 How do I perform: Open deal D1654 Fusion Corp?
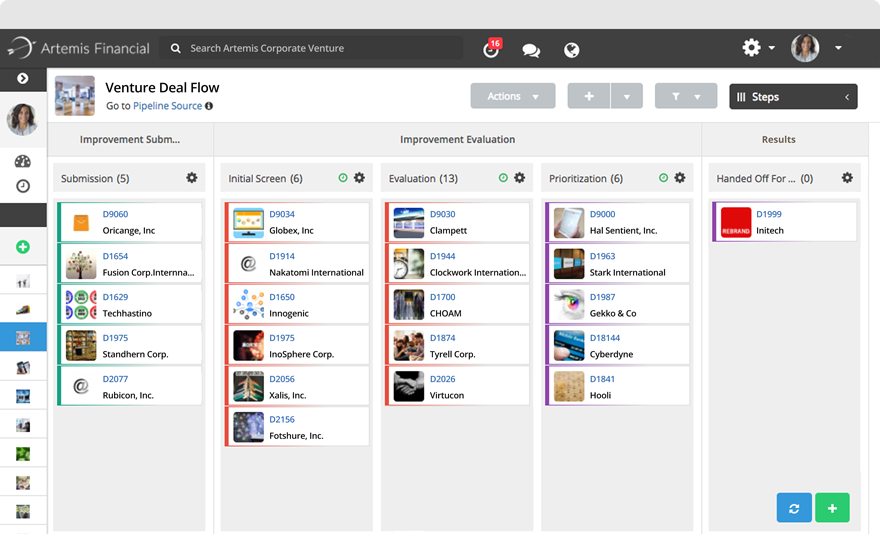130,264
